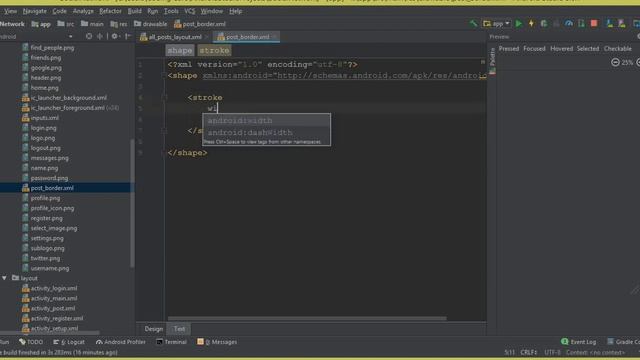This screenshot has height=360, width=640.
Task: Open the Analyze menu
Action: pos(83,11)
